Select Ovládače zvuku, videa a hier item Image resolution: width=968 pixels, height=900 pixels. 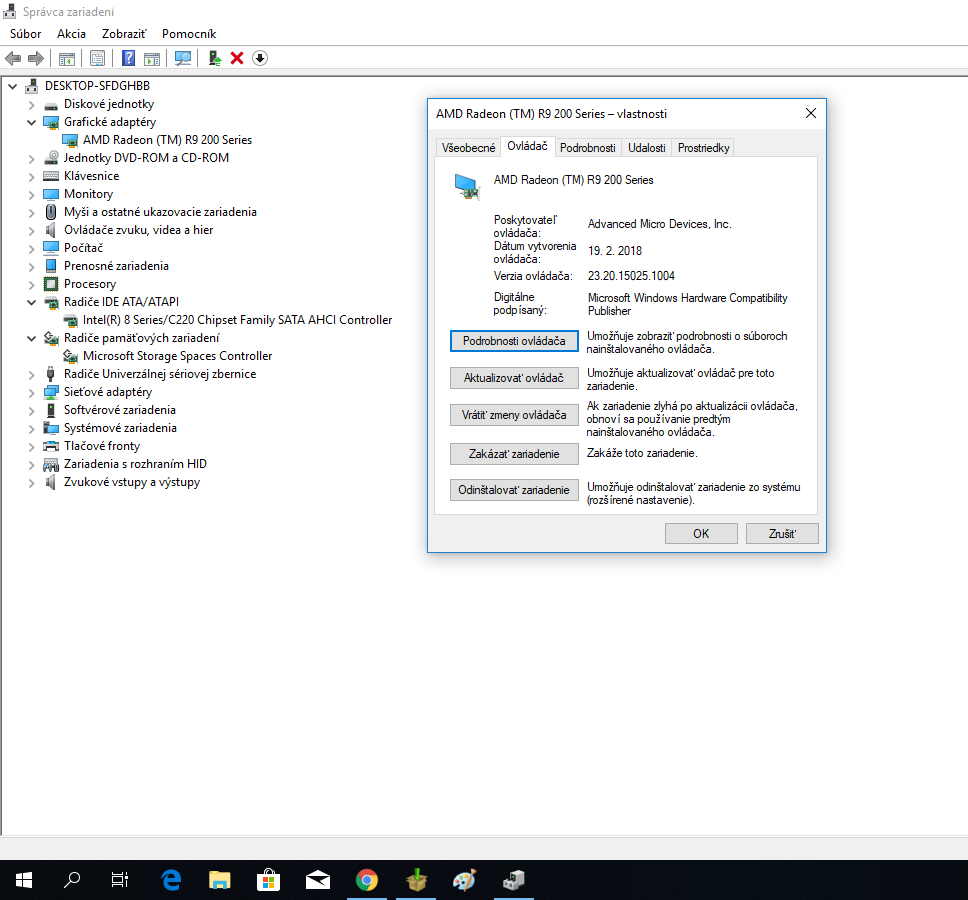pyautogui.click(x=138, y=230)
